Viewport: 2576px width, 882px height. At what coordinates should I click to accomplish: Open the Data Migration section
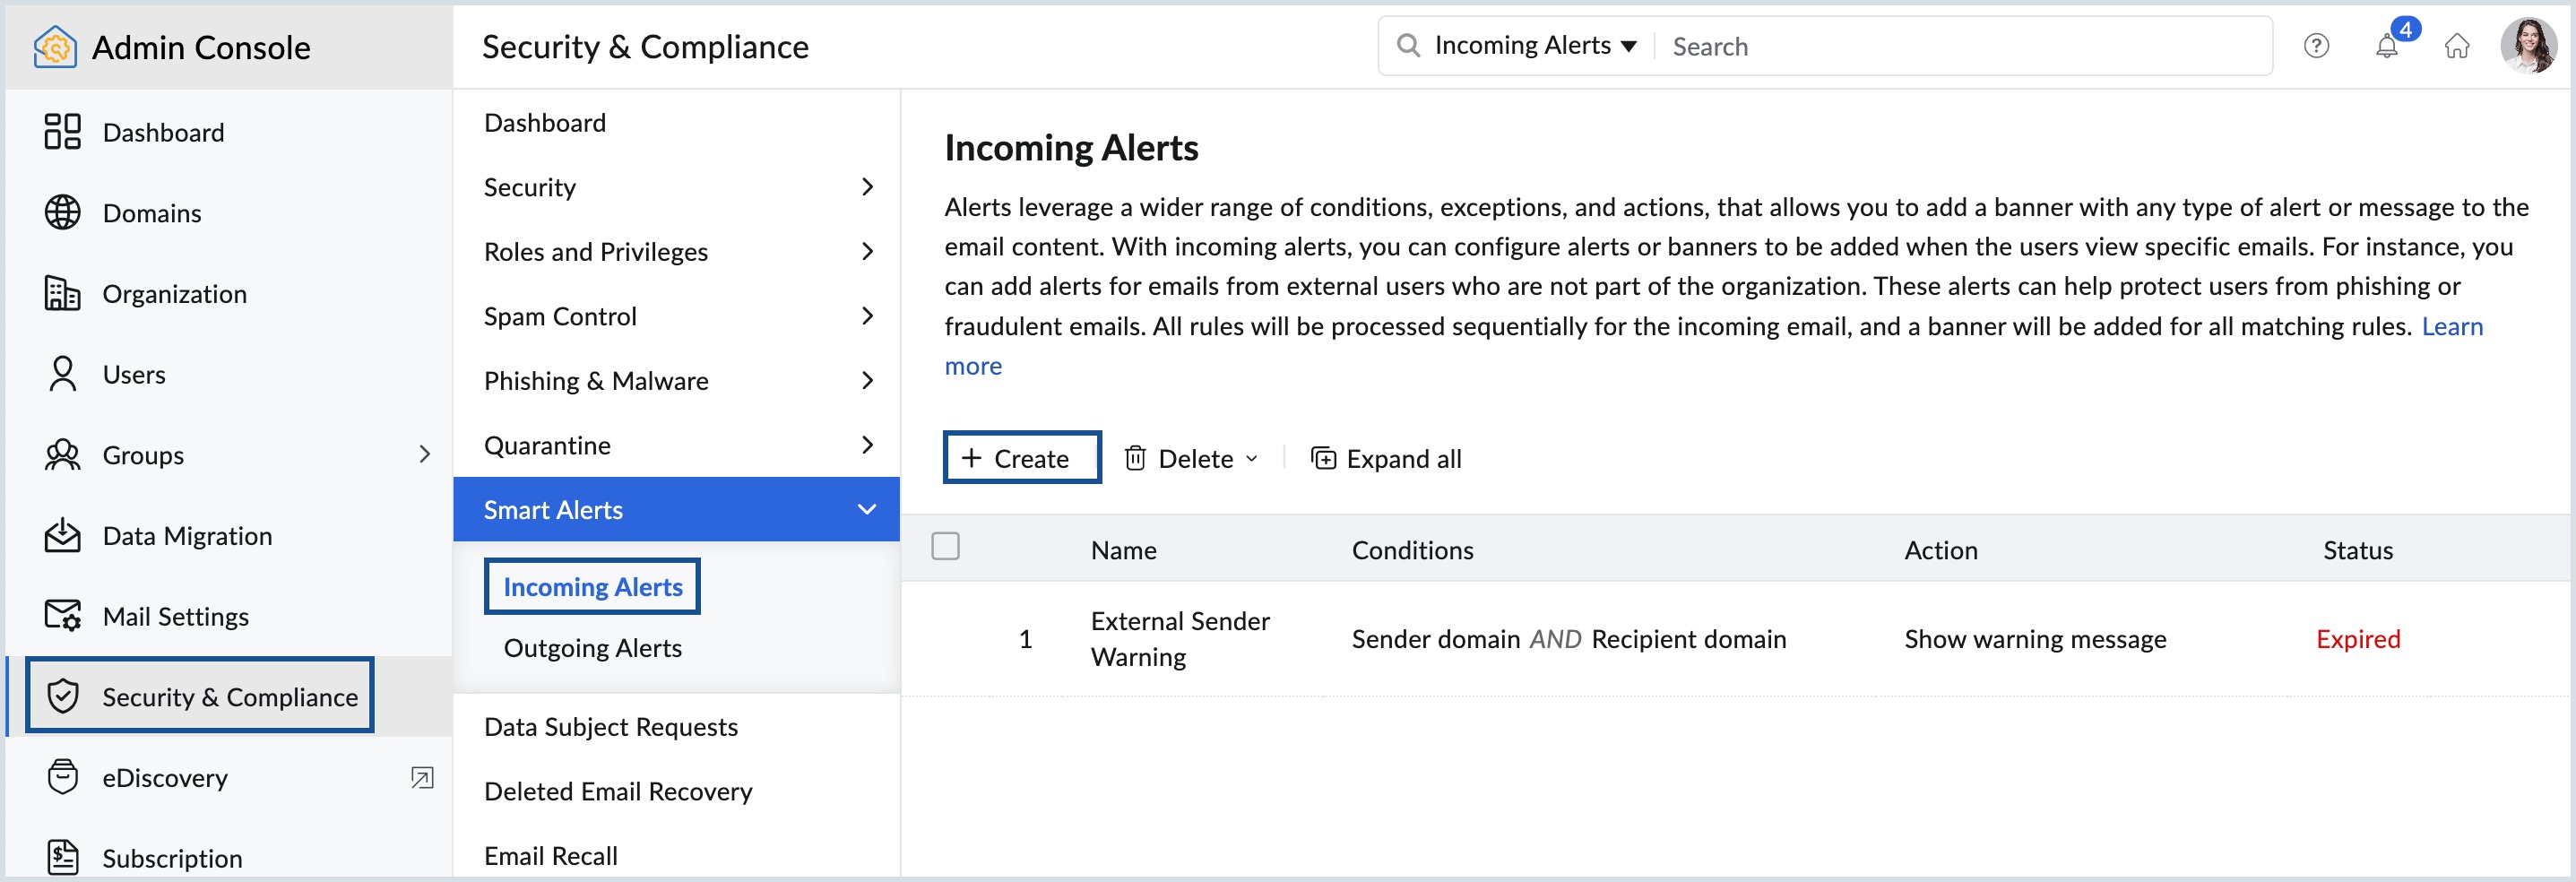coord(186,535)
